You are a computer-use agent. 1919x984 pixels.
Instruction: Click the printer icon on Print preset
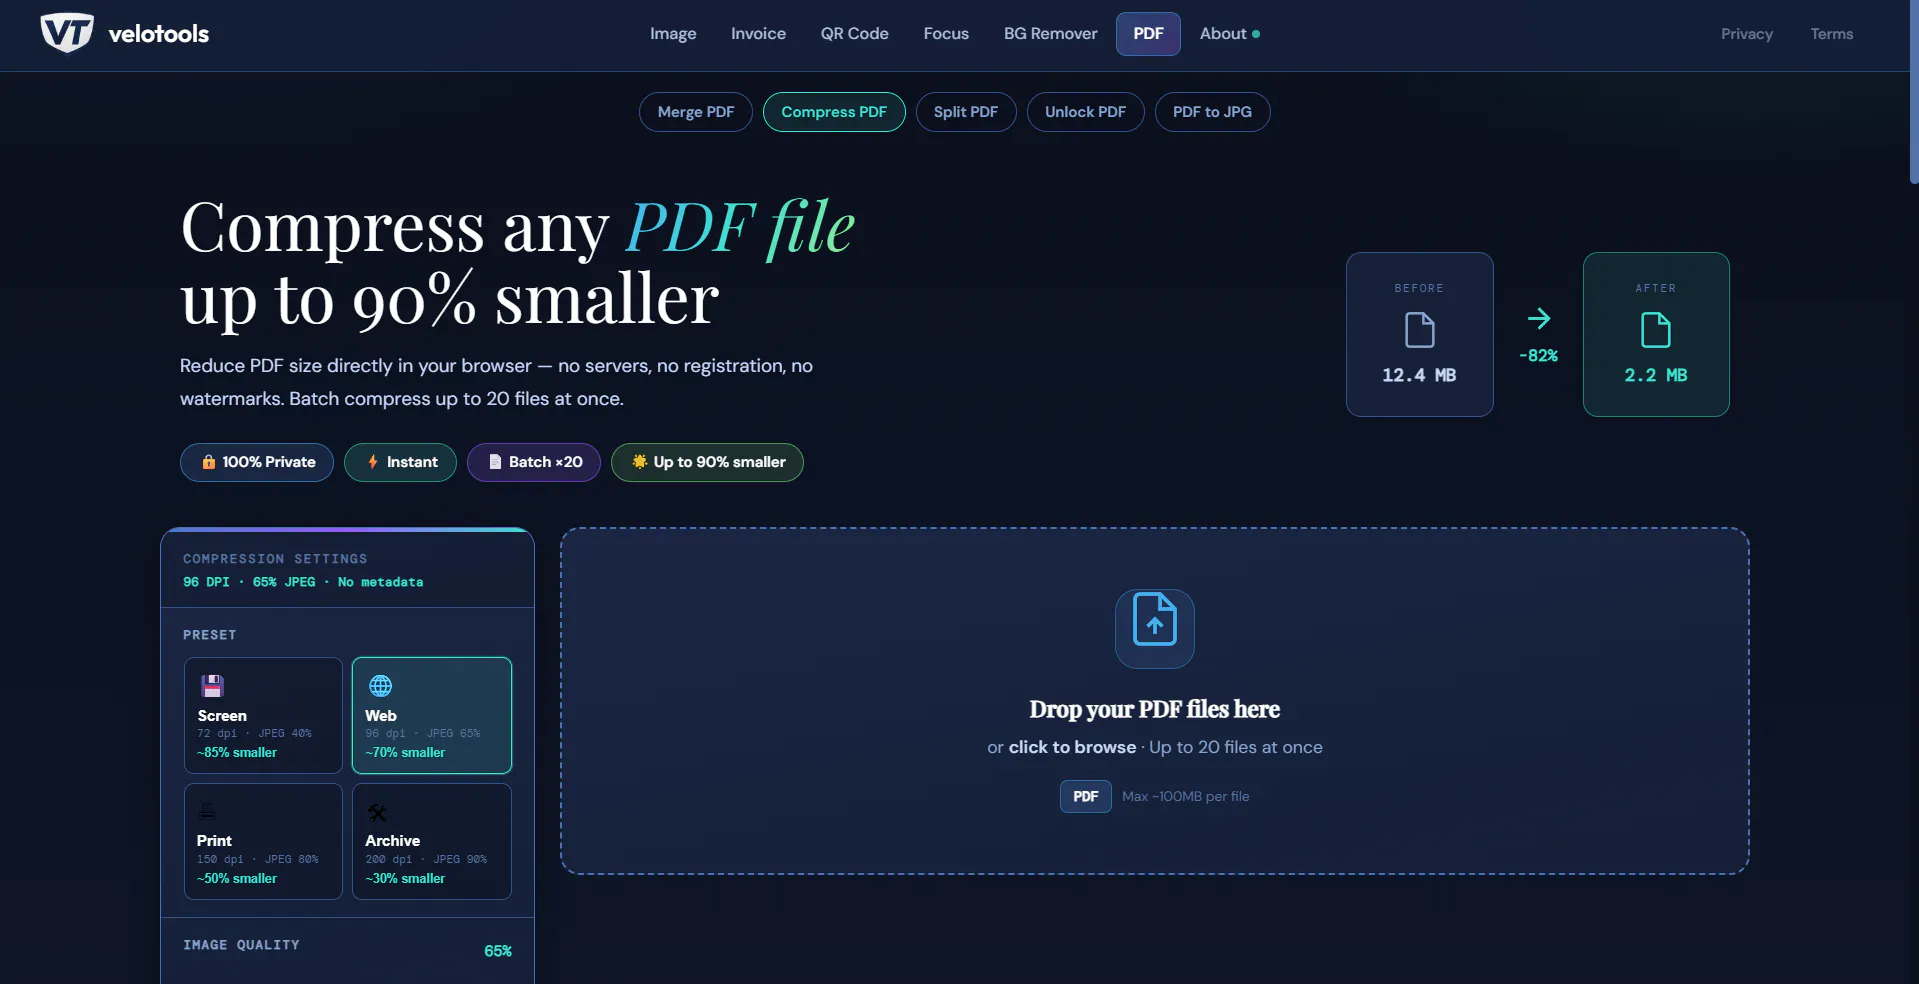(x=207, y=812)
